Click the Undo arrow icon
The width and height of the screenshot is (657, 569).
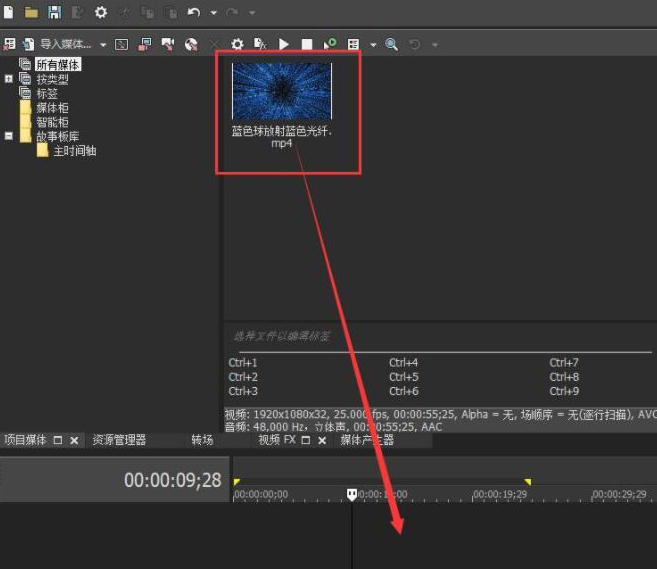pos(194,12)
